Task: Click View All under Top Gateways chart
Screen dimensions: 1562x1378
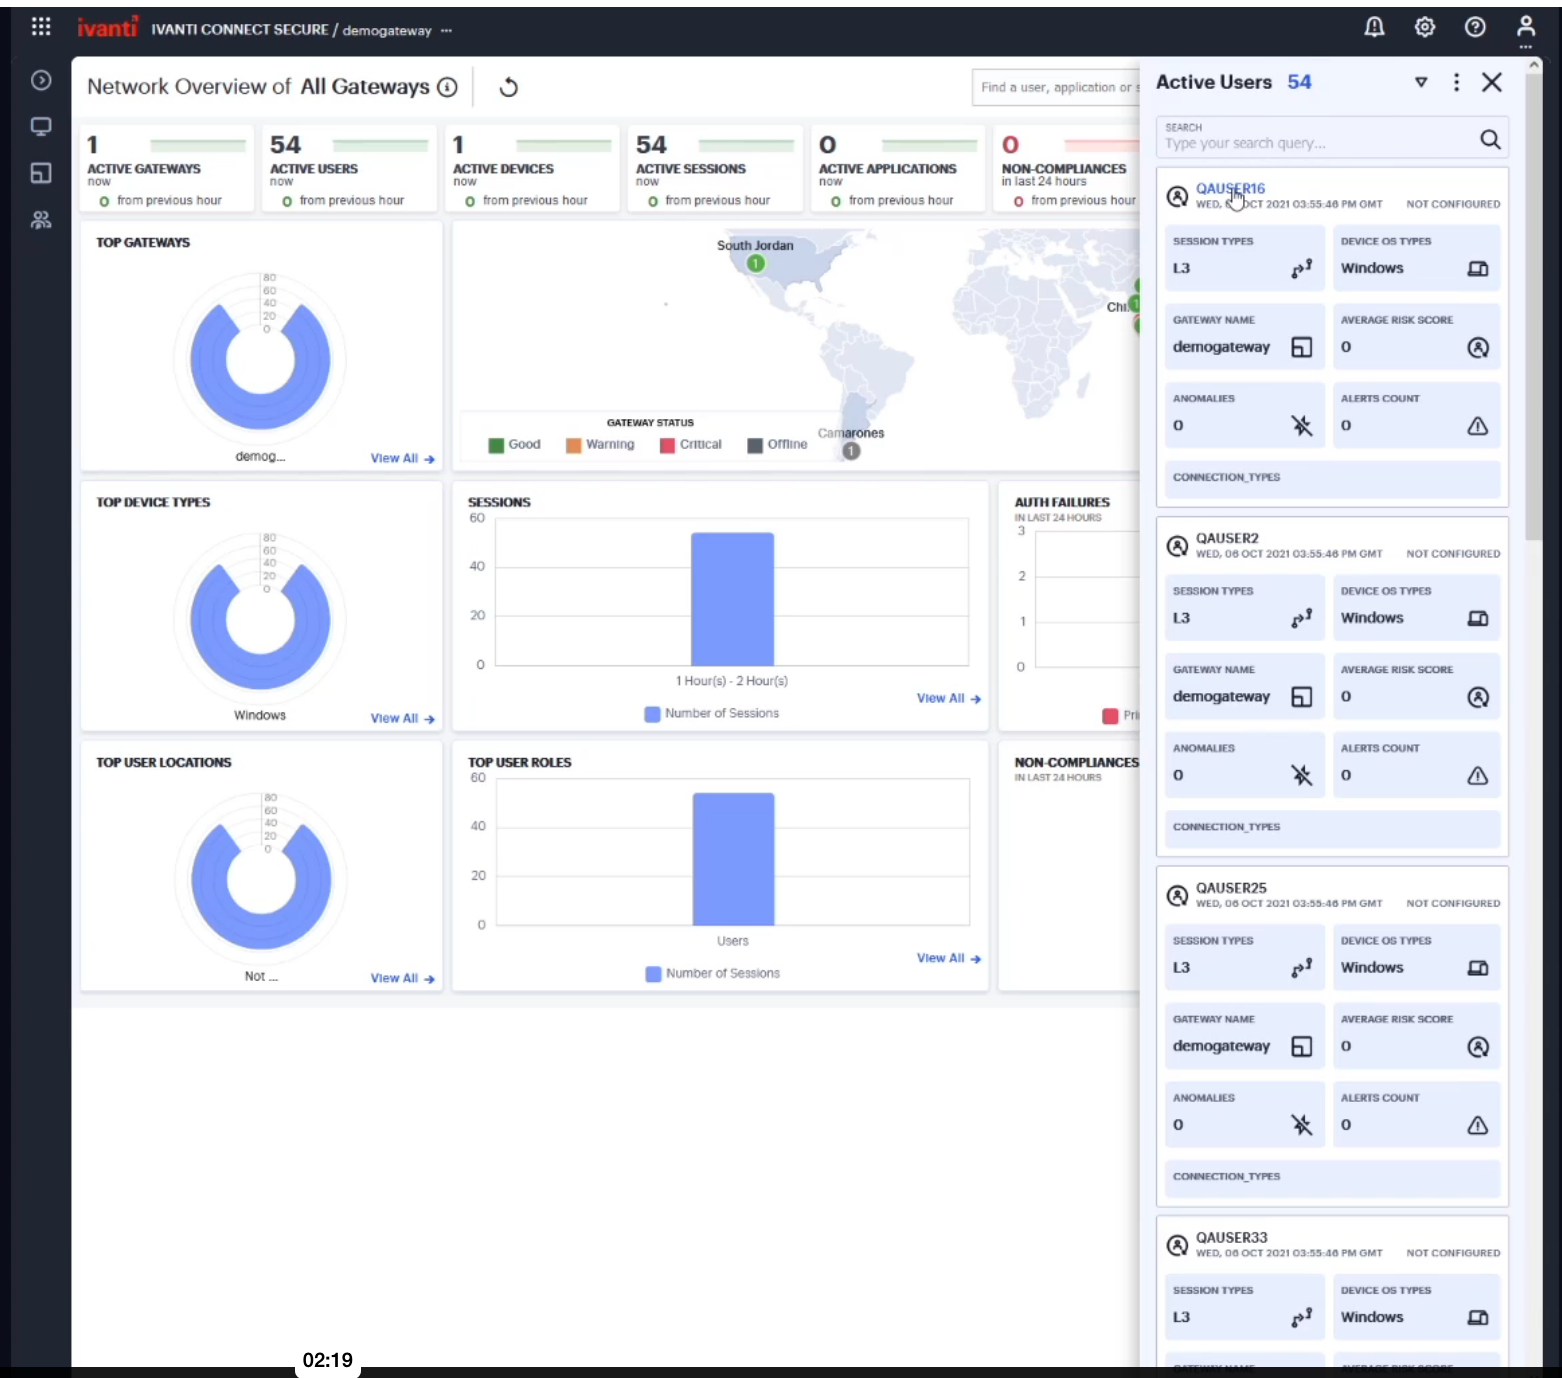Action: pyautogui.click(x=395, y=458)
